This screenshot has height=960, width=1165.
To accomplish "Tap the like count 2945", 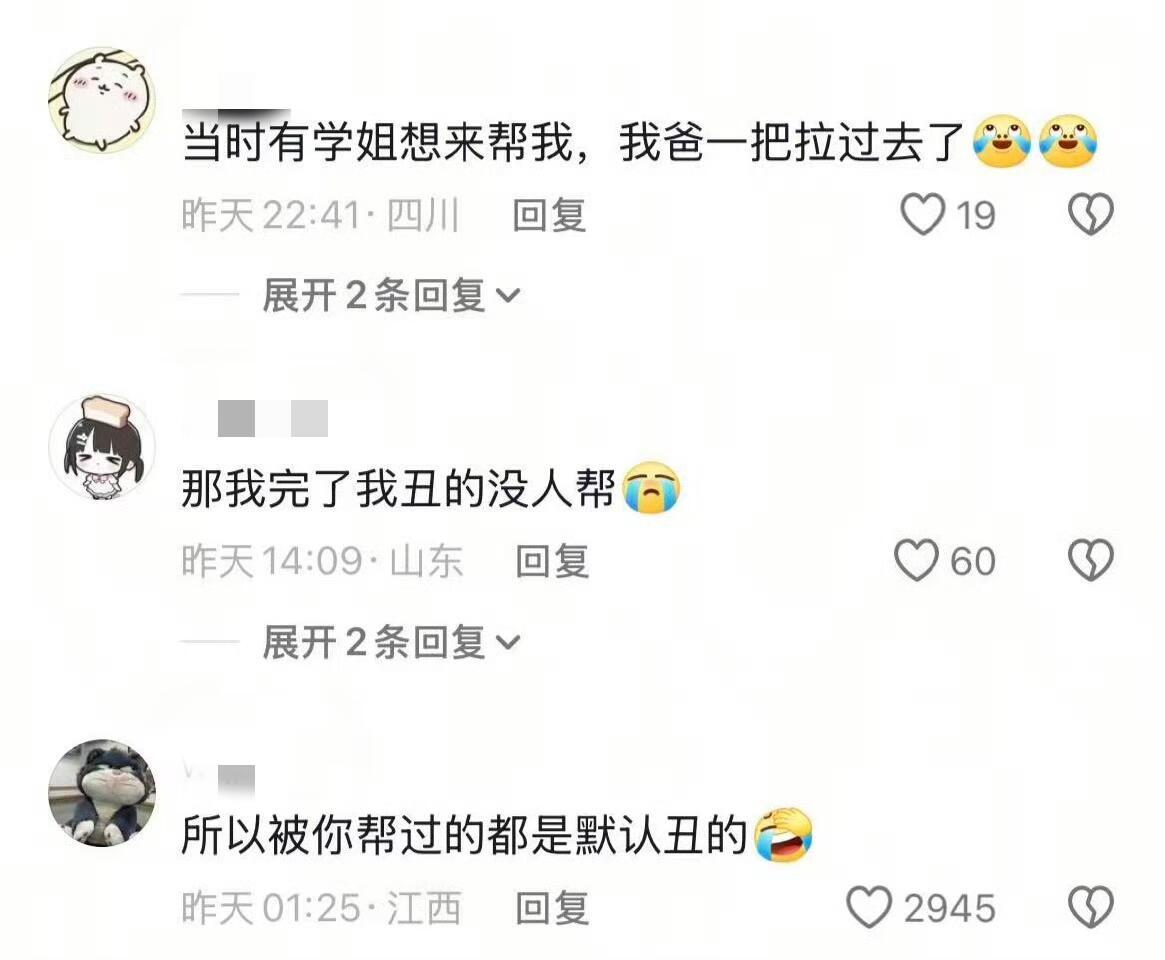I will (x=949, y=908).
